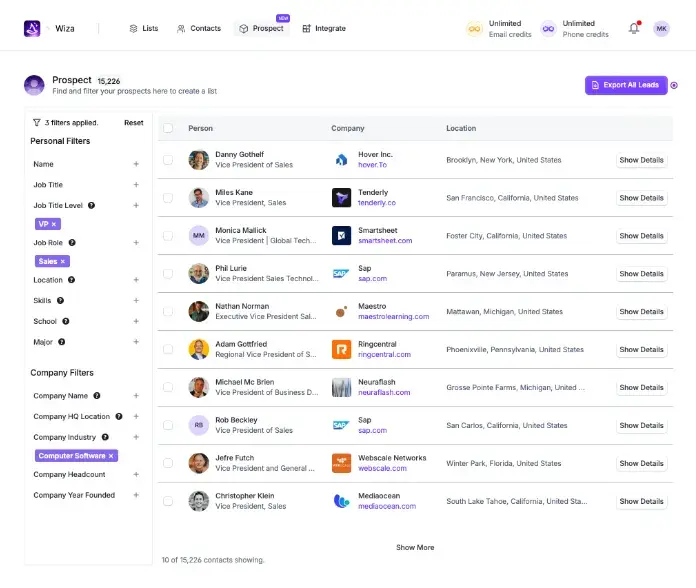Image resolution: width=696 pixels, height=588 pixels.
Task: Click the Maestro company logo
Action: pyautogui.click(x=341, y=312)
